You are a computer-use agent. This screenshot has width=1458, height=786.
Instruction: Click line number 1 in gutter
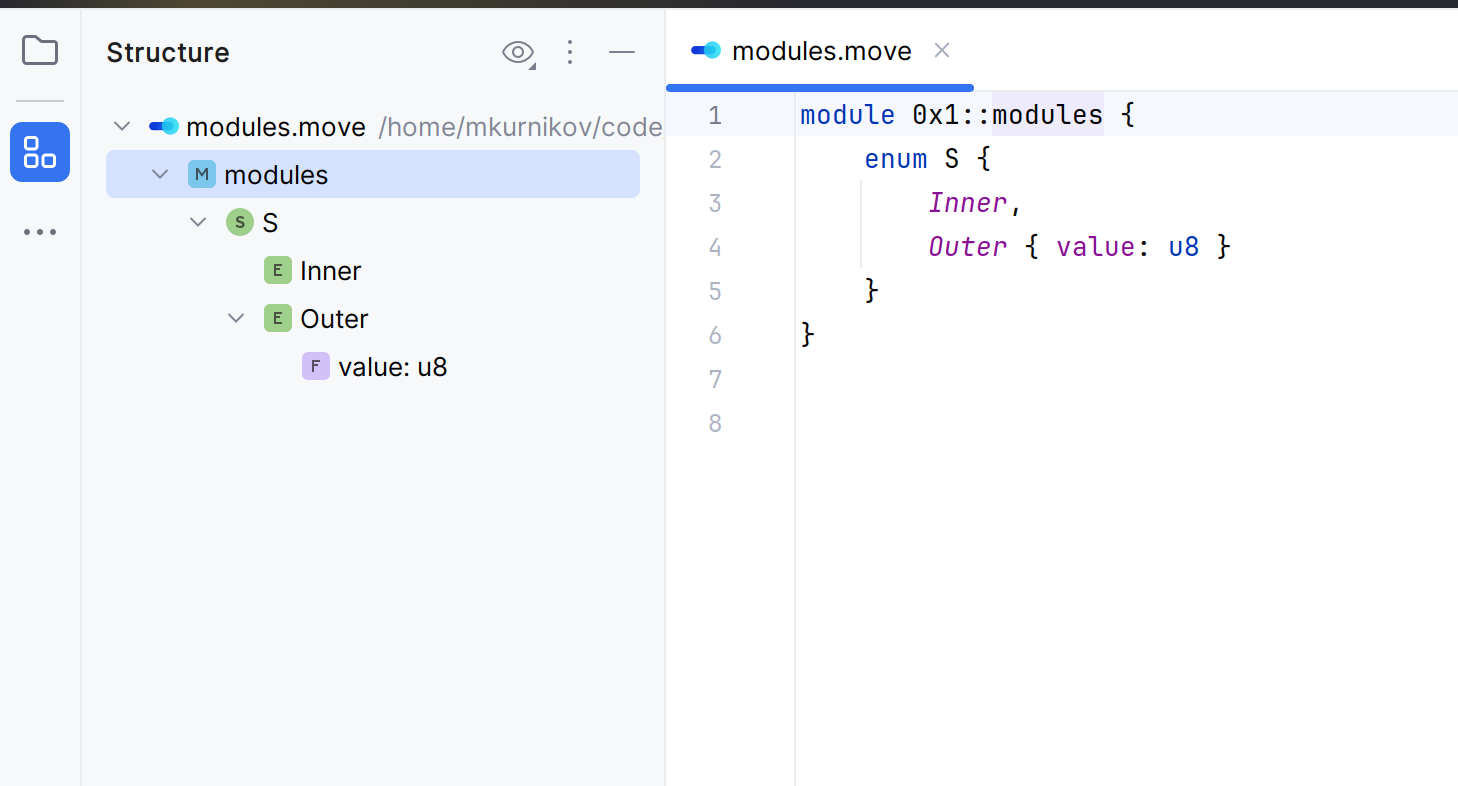[x=714, y=115]
